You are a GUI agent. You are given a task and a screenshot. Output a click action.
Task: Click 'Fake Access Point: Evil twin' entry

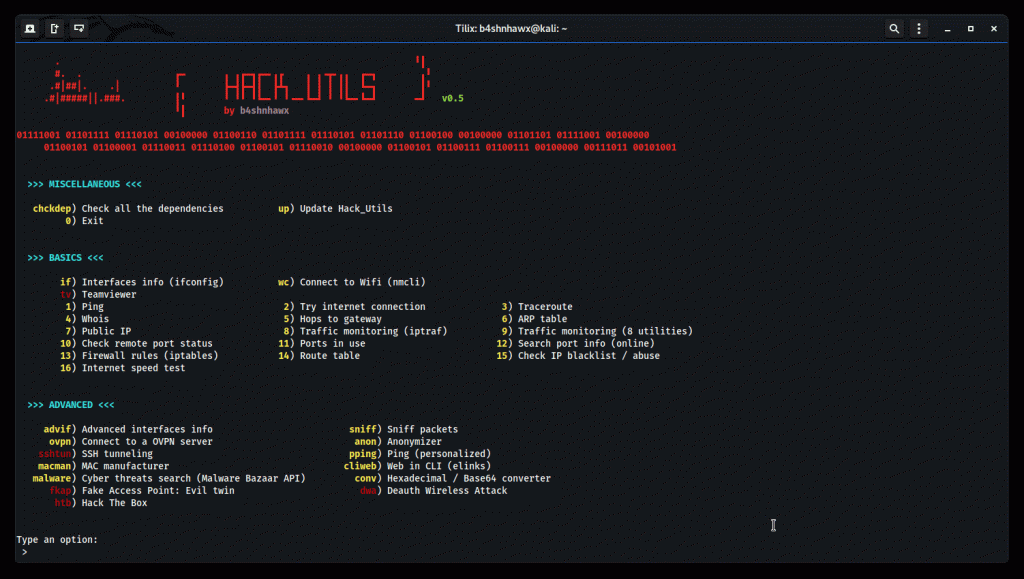tap(158, 491)
